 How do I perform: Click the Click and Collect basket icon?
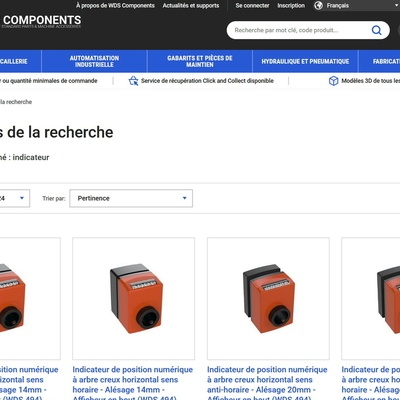click(x=133, y=81)
